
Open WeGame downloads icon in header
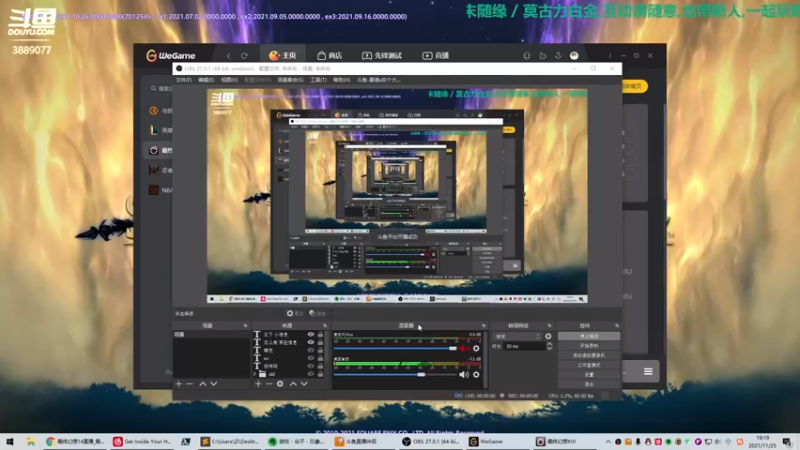coord(558,56)
